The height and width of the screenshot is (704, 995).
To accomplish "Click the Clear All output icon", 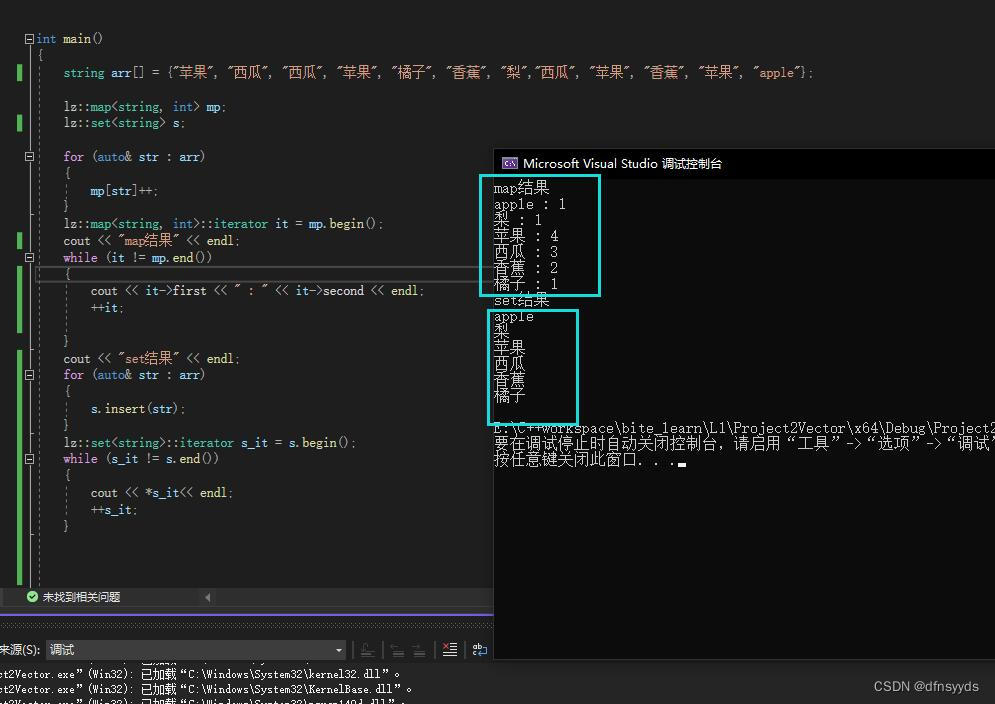I will (x=449, y=649).
